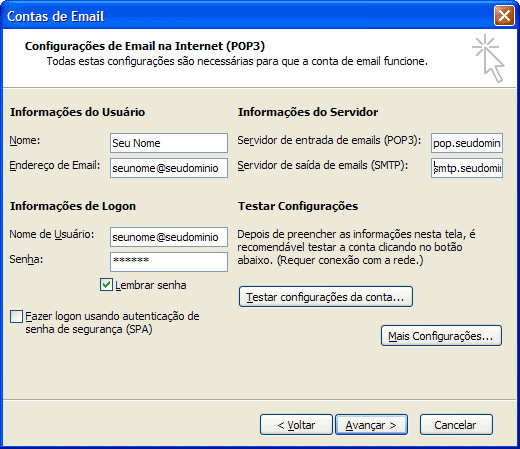Enable SPA secure password authentication checkbox
Viewport: 520px width, 449px height.
[x=16, y=317]
